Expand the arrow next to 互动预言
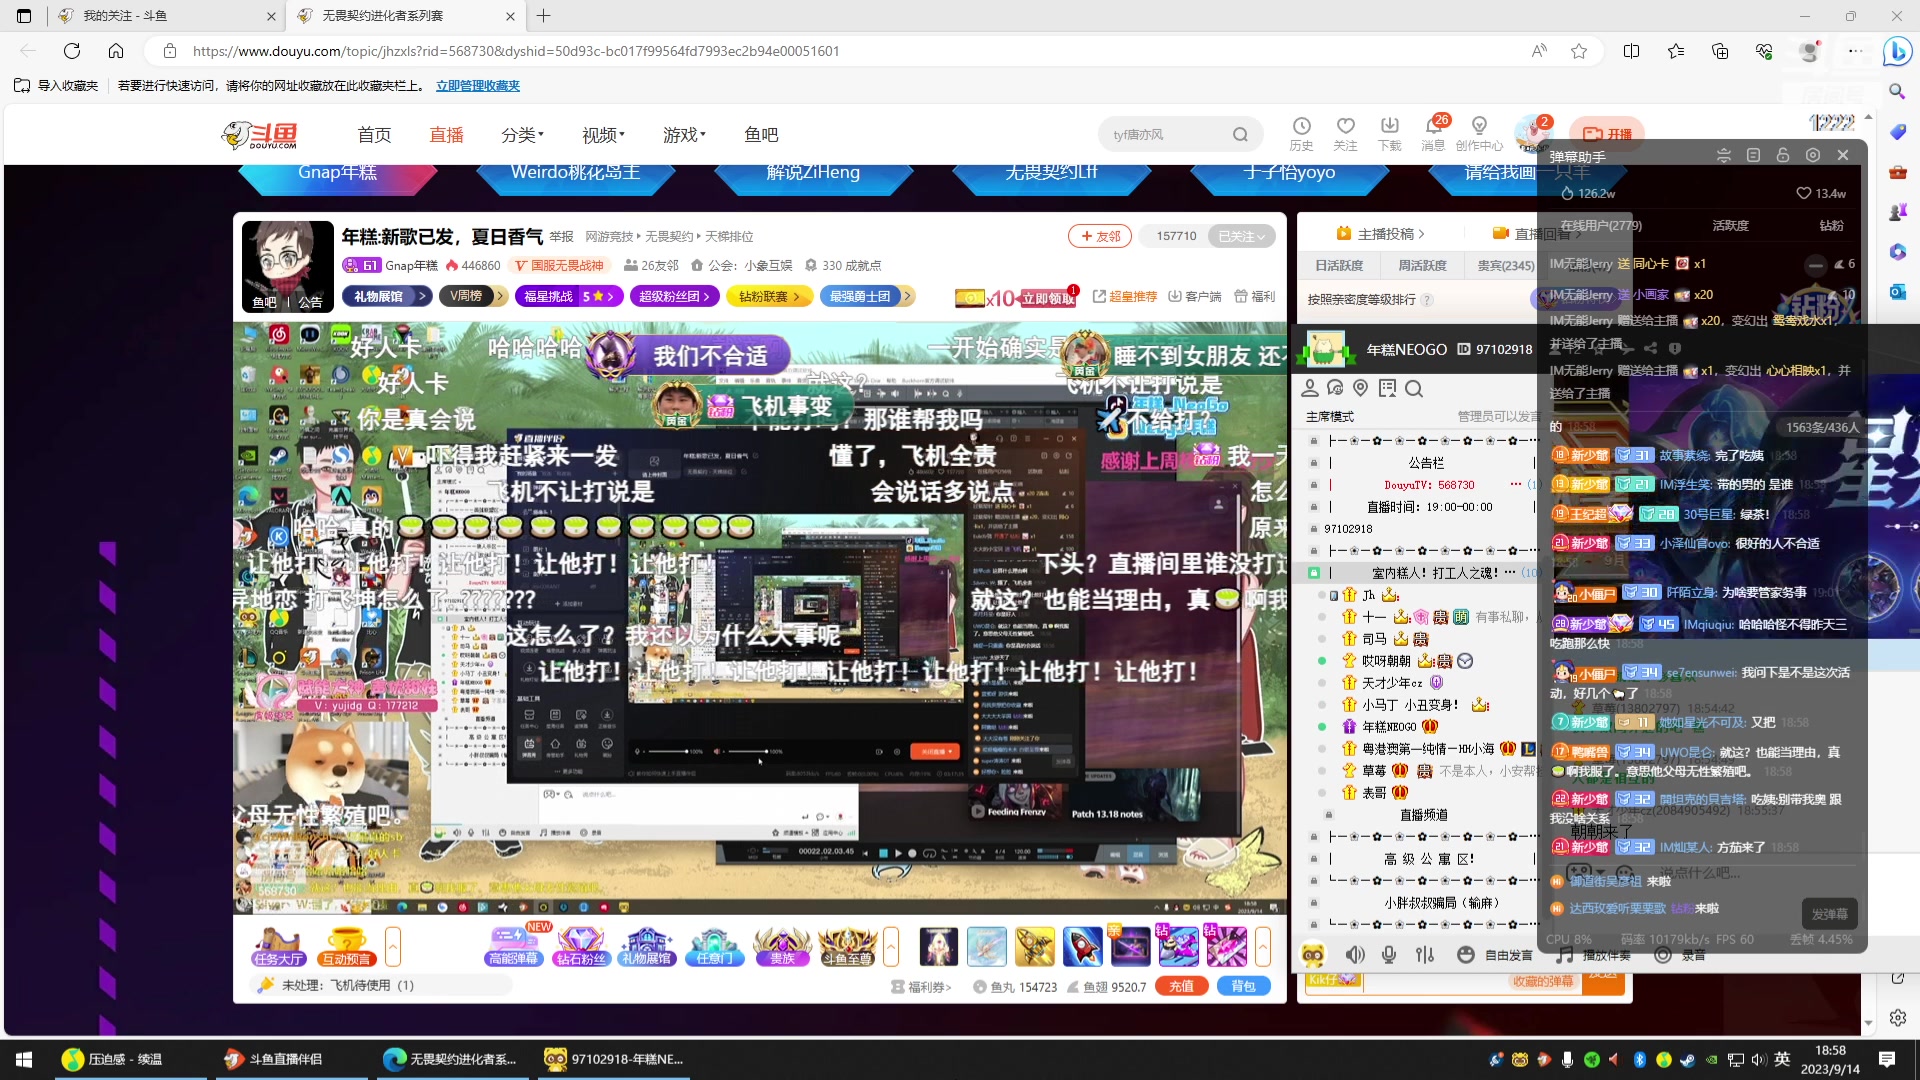The width and height of the screenshot is (1920, 1080). [x=393, y=946]
